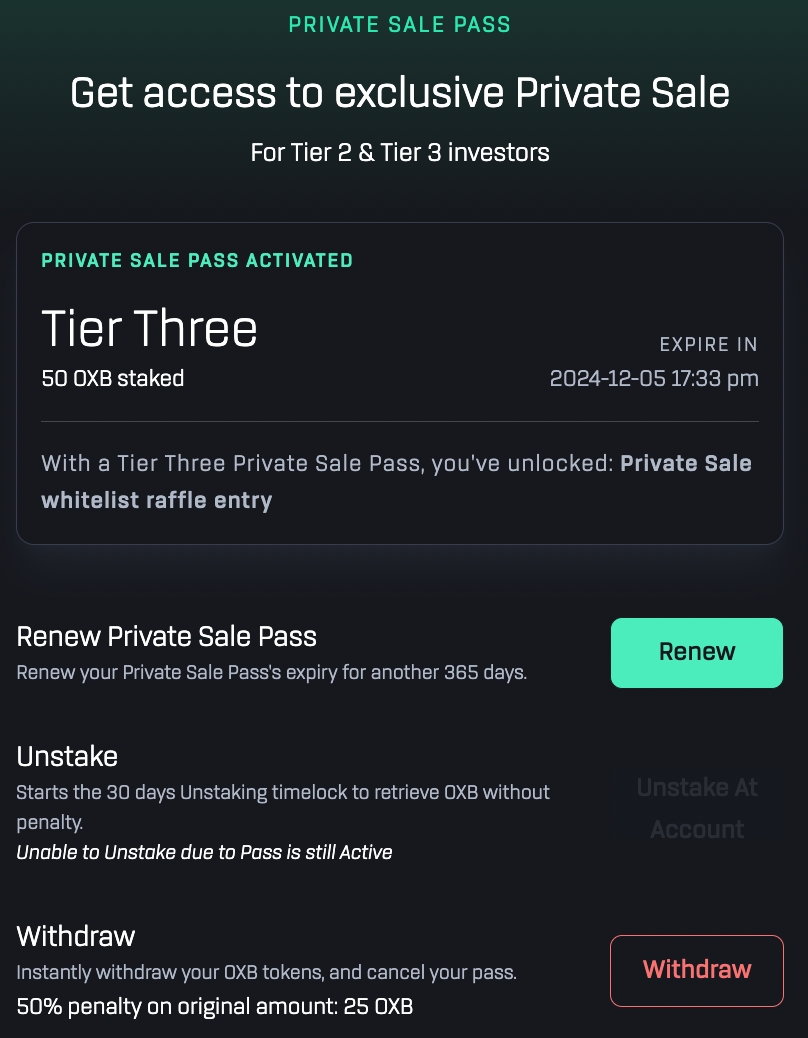The height and width of the screenshot is (1038, 808).
Task: Select the 'For Tier 2 & Tier 3 investors' subtitle
Action: (x=400, y=153)
